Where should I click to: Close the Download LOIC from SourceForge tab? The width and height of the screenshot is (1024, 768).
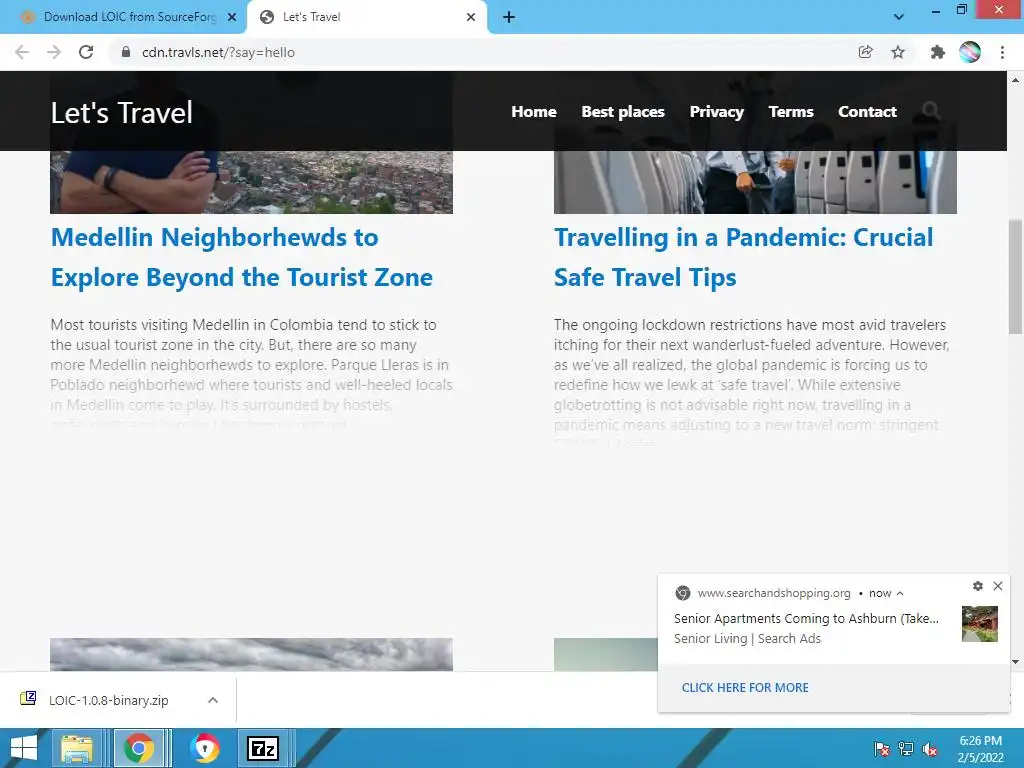coord(232,17)
